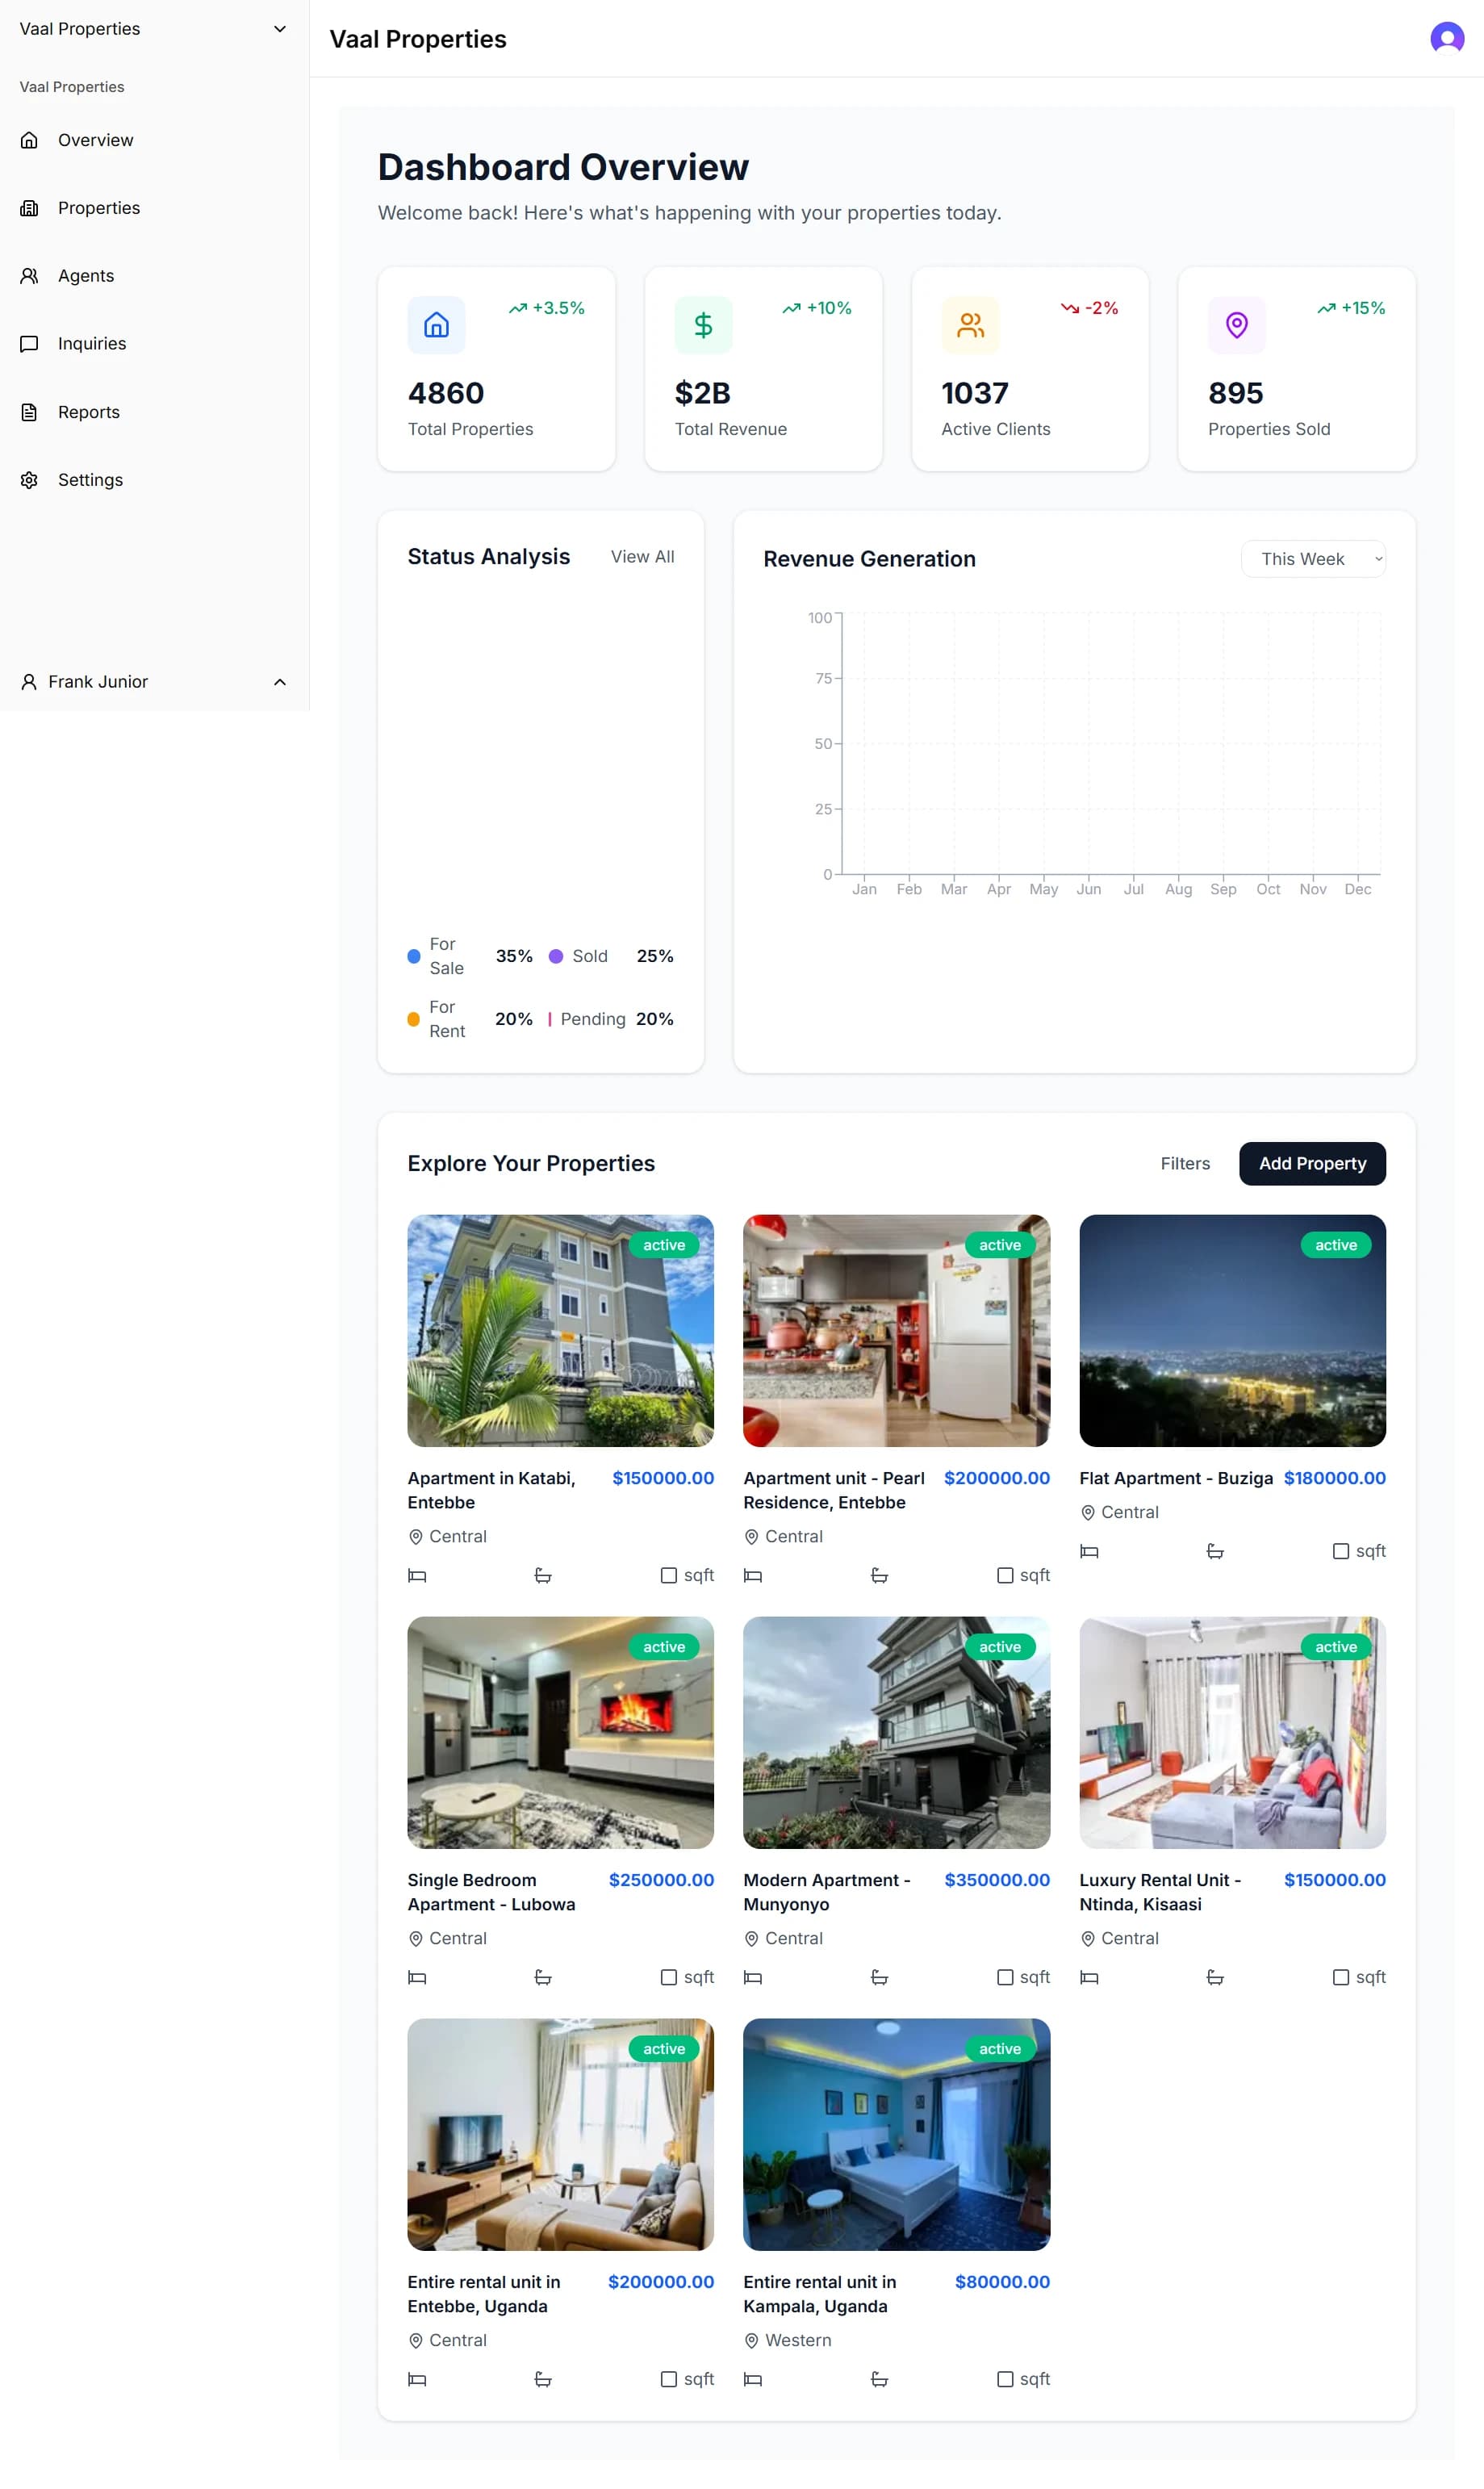Click the $80000.00 price text
Screen dimensions: 1484x2489
coord(1001,2282)
